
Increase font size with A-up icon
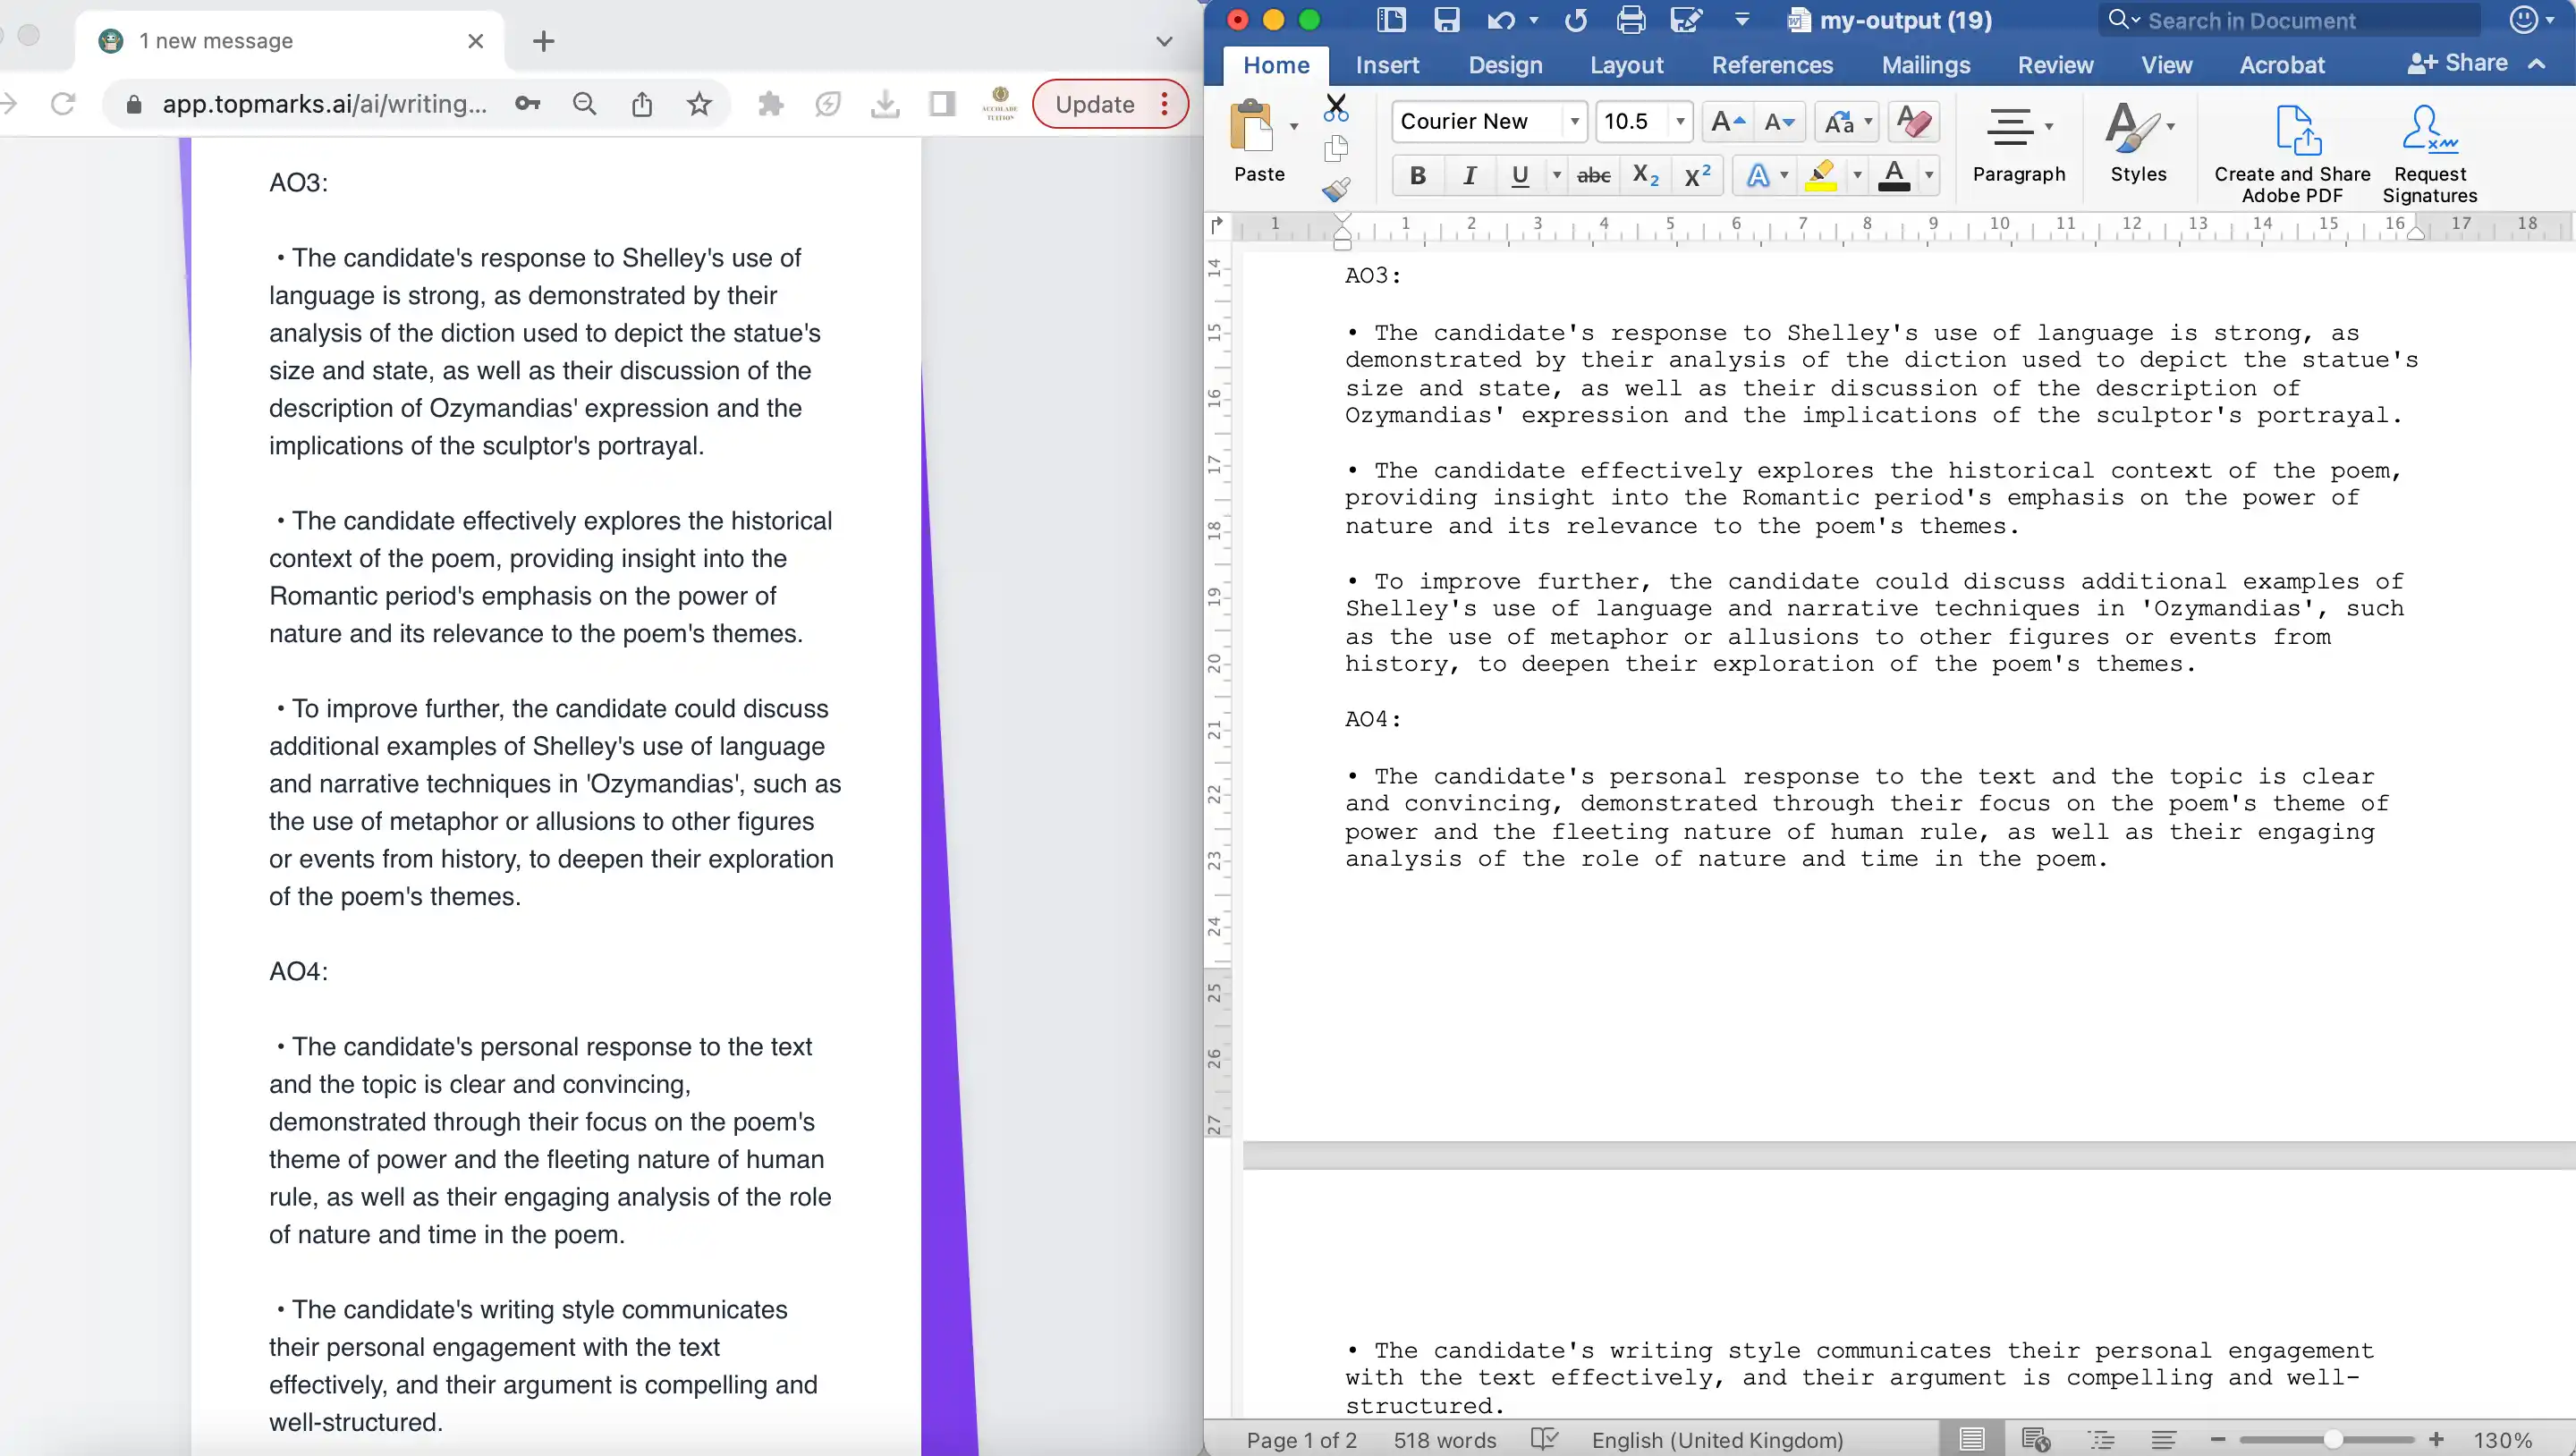tap(1727, 122)
